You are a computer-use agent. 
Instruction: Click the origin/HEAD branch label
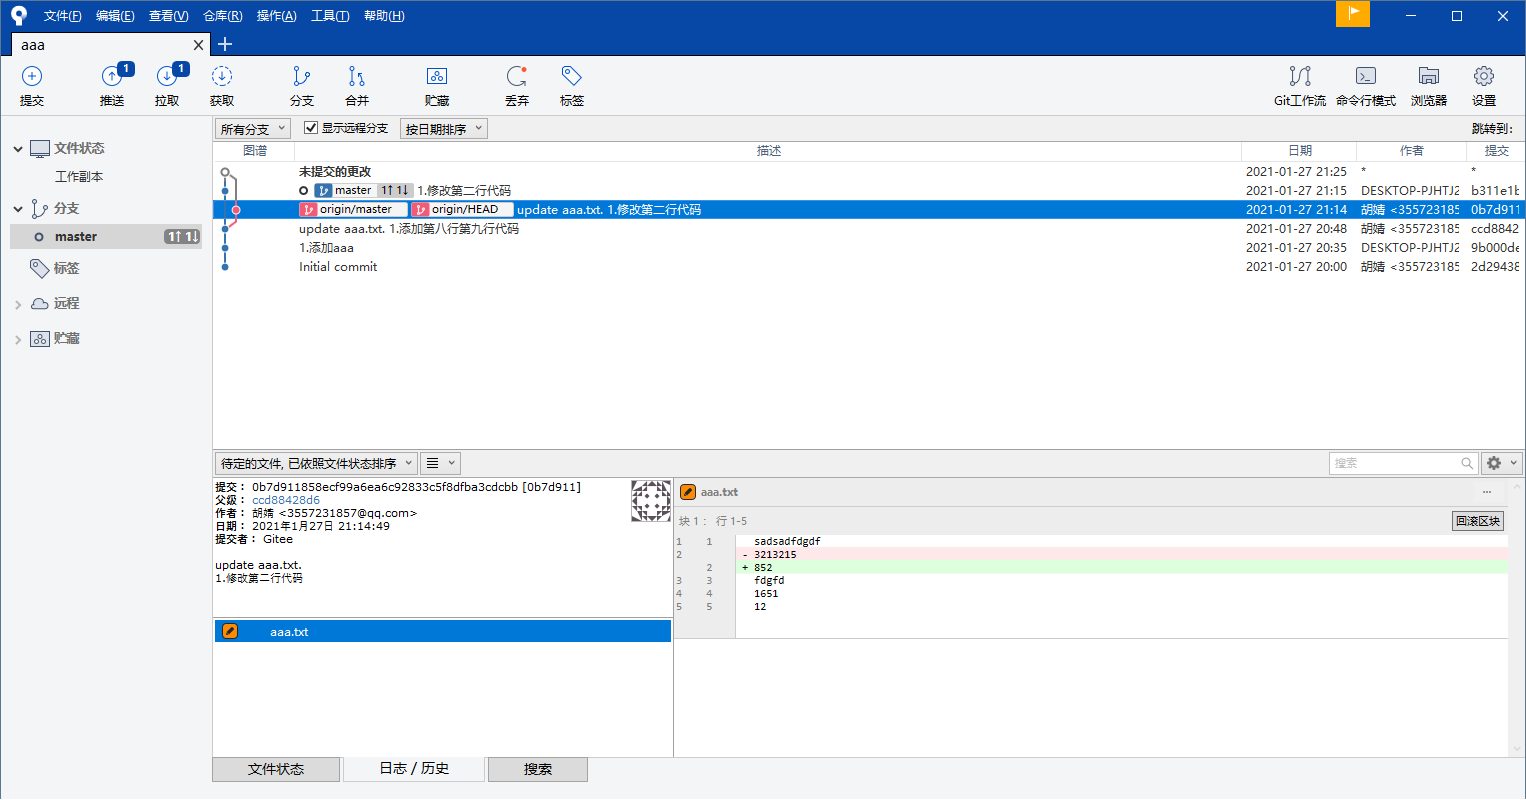pyautogui.click(x=462, y=210)
